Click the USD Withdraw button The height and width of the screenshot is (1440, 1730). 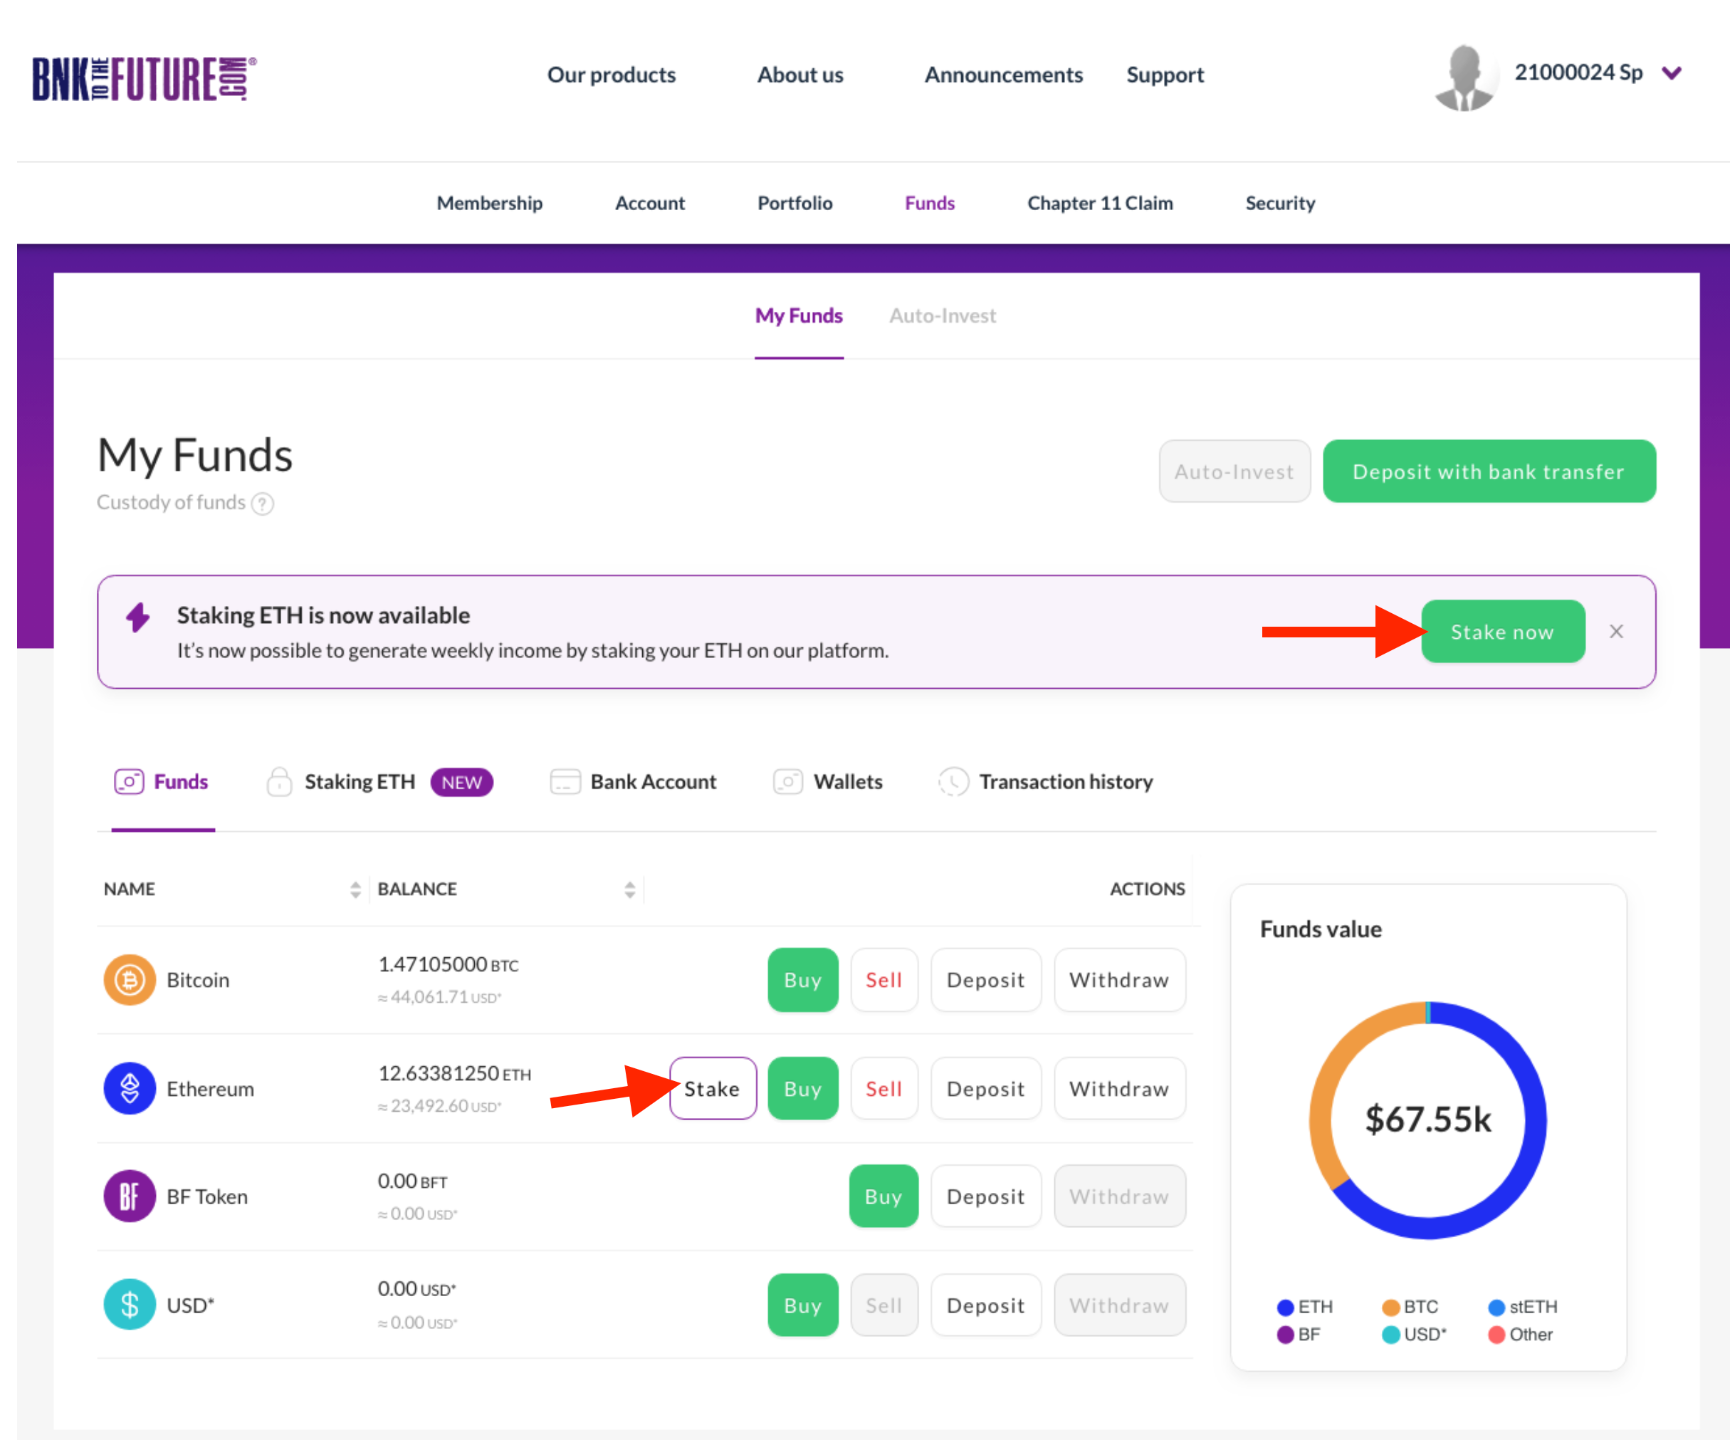pyautogui.click(x=1120, y=1305)
